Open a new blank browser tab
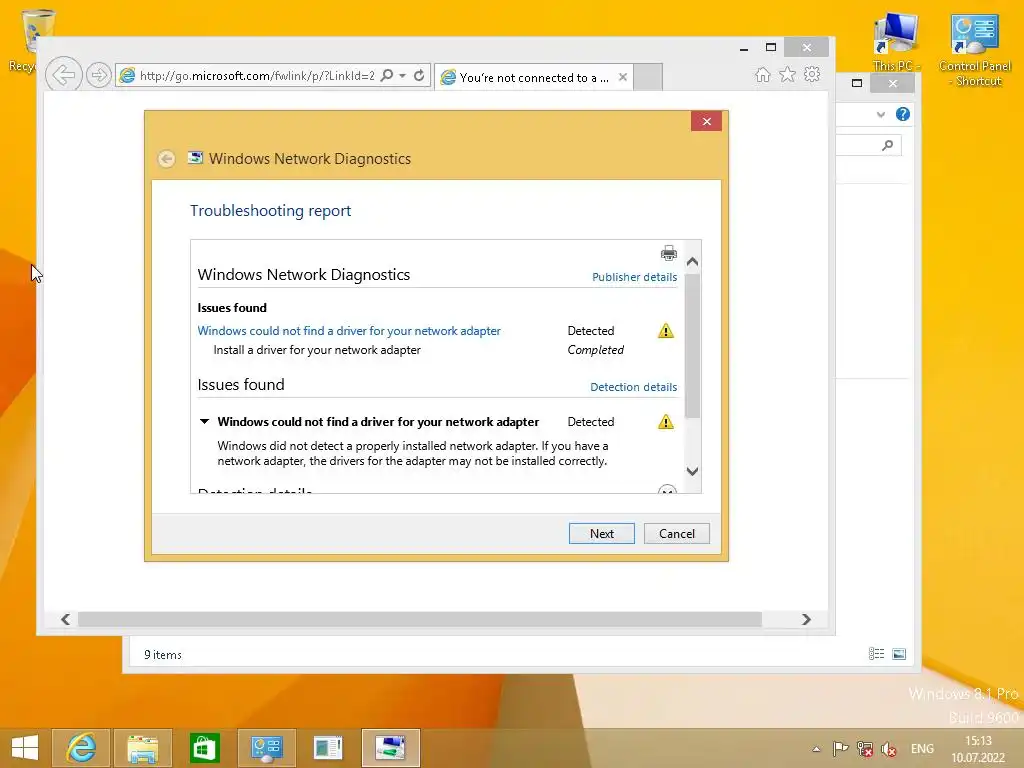Image resolution: width=1024 pixels, height=768 pixels. [648, 77]
